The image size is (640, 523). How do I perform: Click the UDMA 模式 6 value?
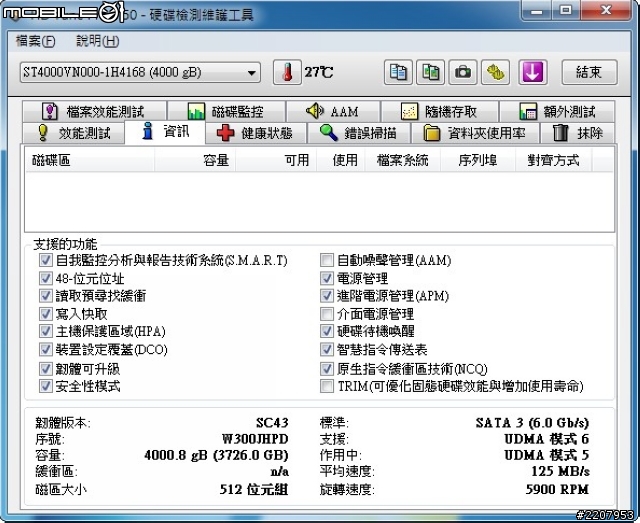547,439
